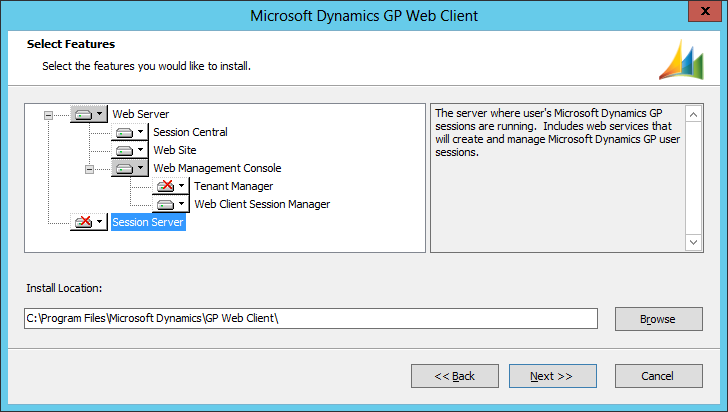This screenshot has height=412, width=728.
Task: Click the Web Management Console drive icon
Action: pos(130,168)
